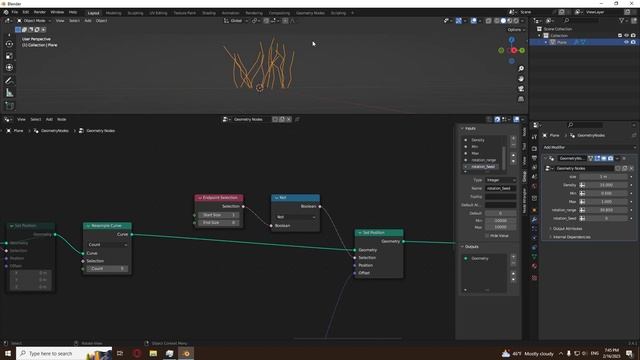Open Blender from the Windows taskbar

186,353
